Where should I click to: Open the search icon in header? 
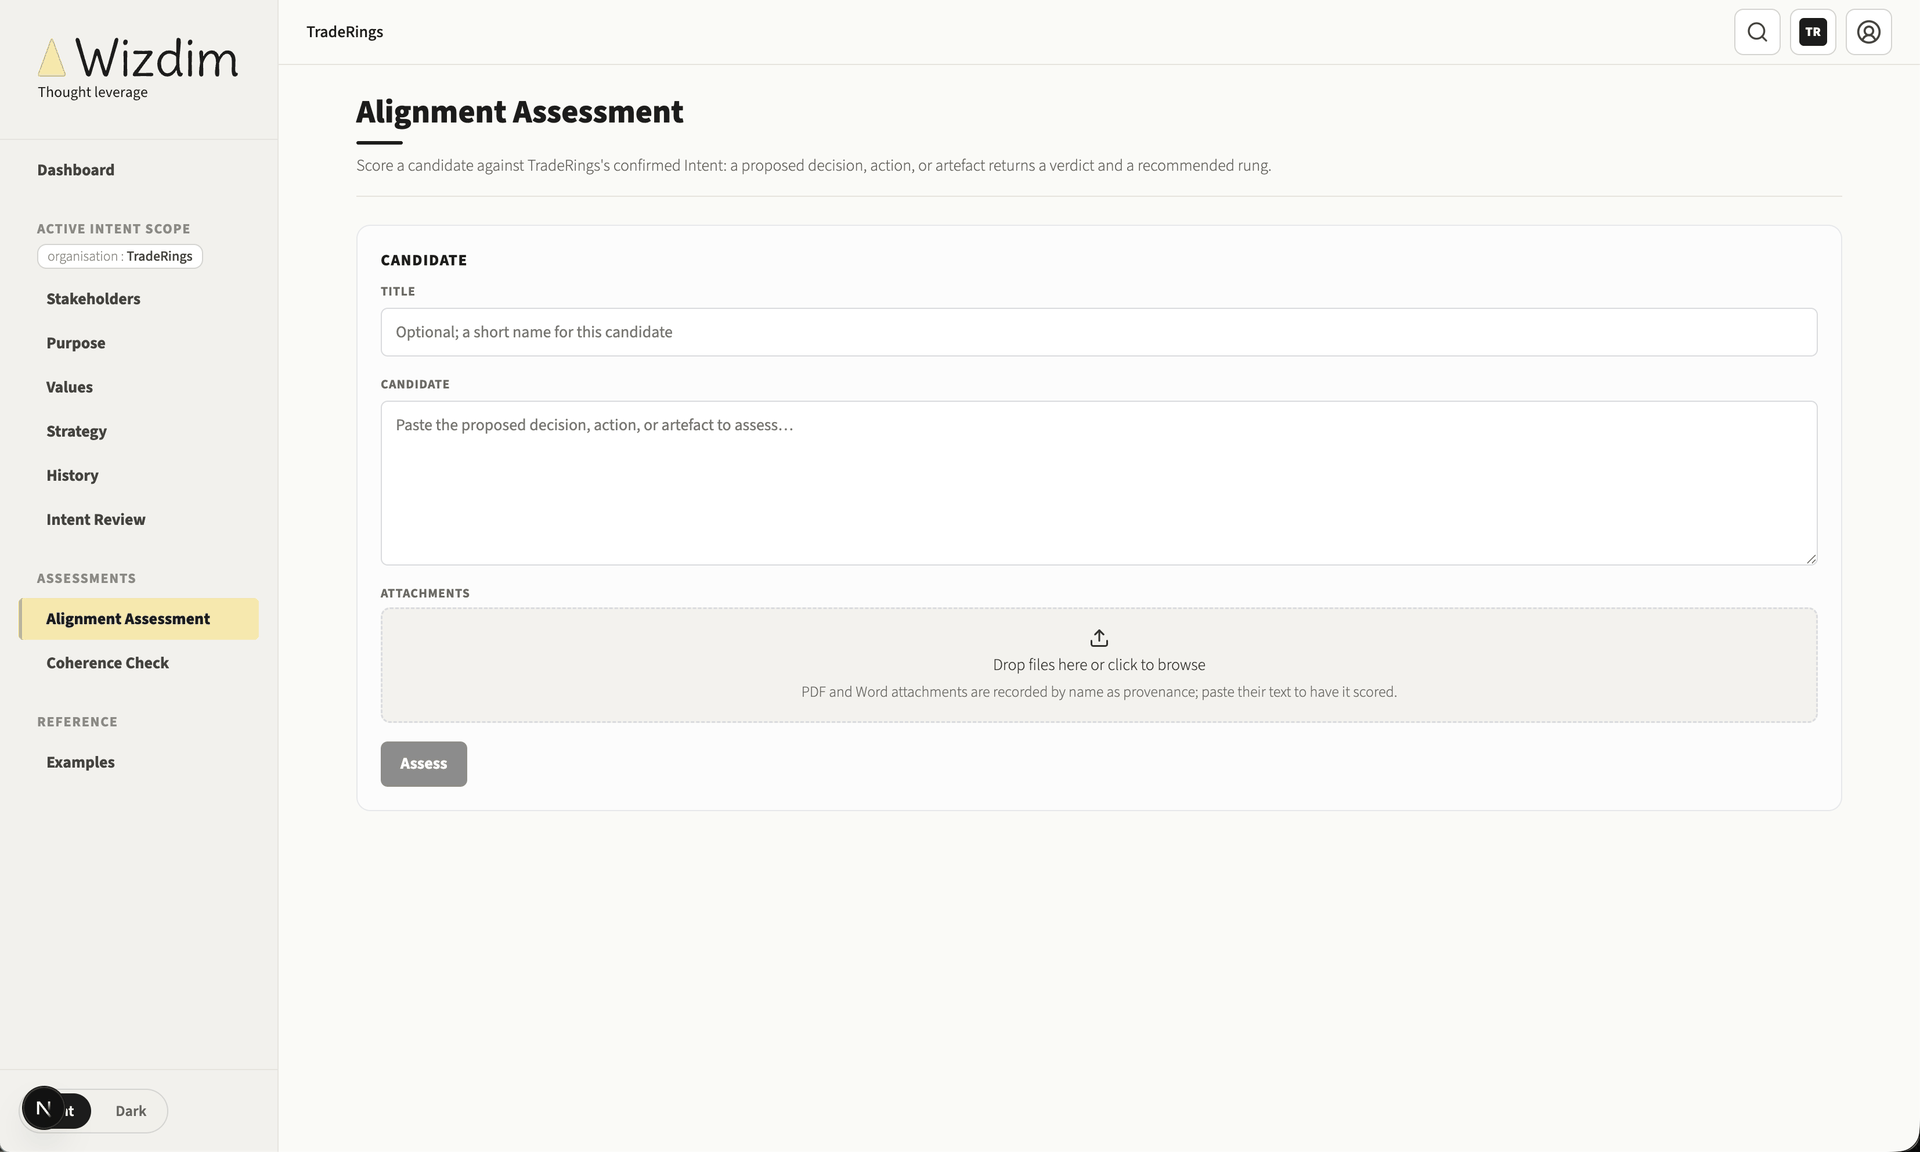click(x=1757, y=32)
